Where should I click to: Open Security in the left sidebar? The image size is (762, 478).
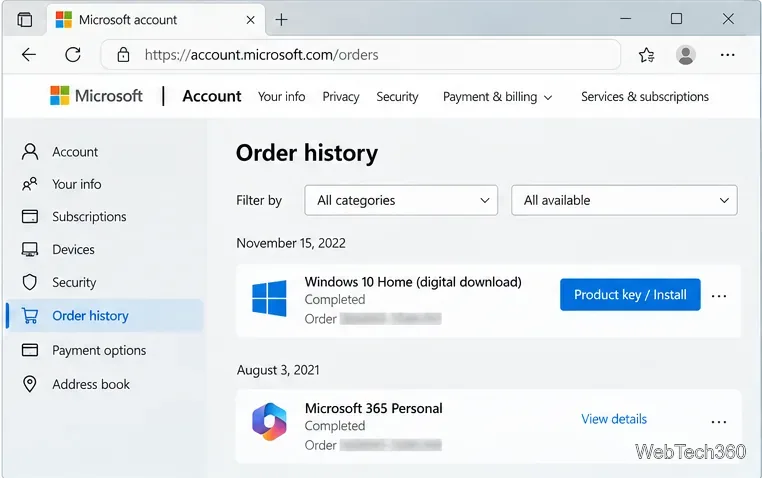(x=104, y=282)
